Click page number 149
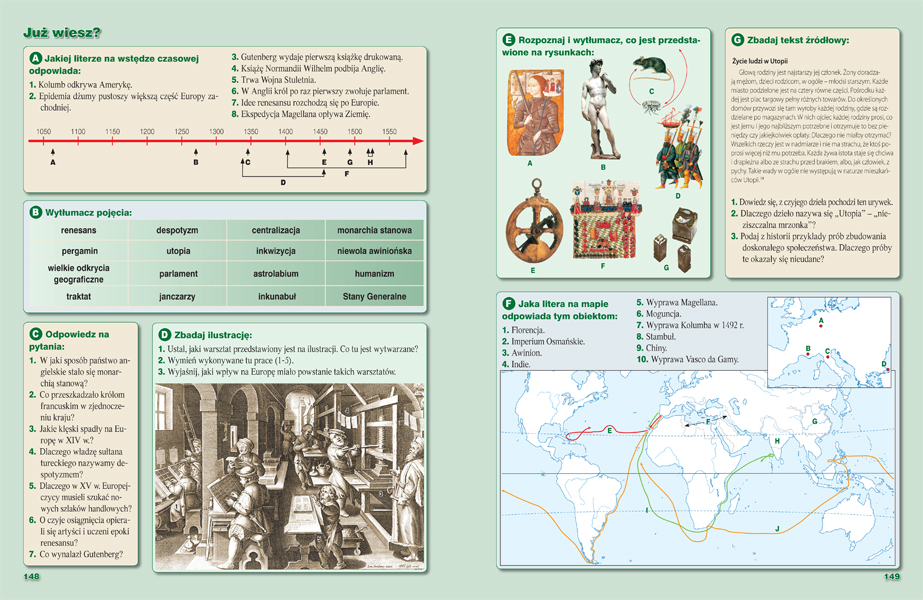 pos(892,576)
